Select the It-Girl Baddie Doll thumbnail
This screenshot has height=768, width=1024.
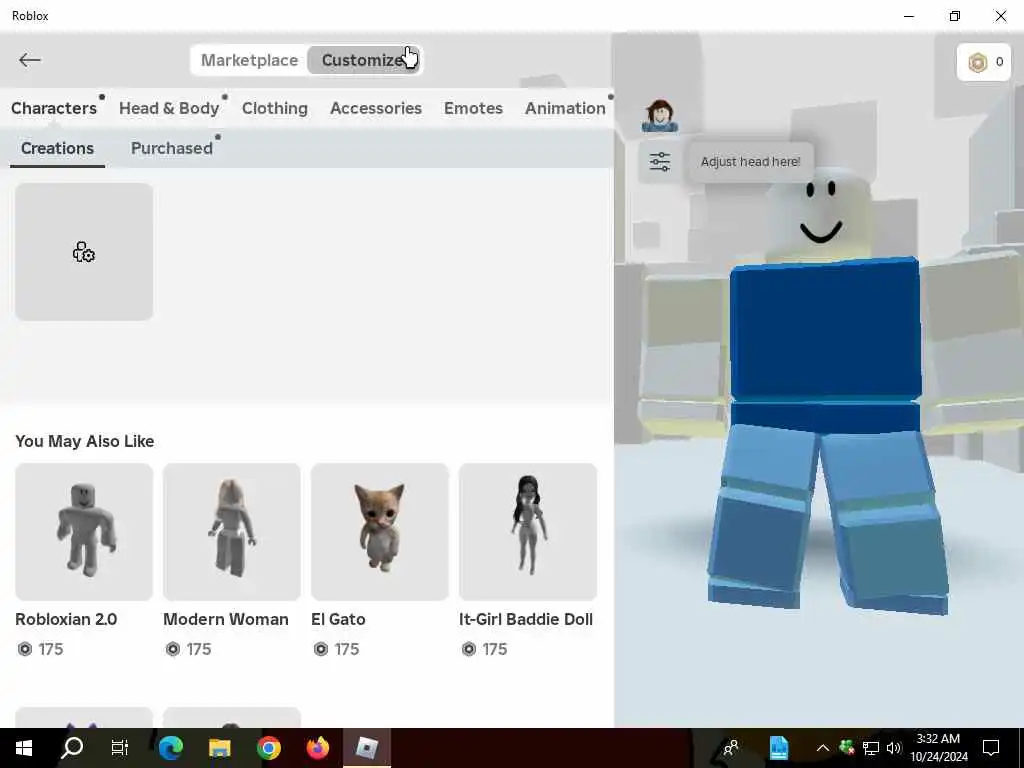(528, 532)
